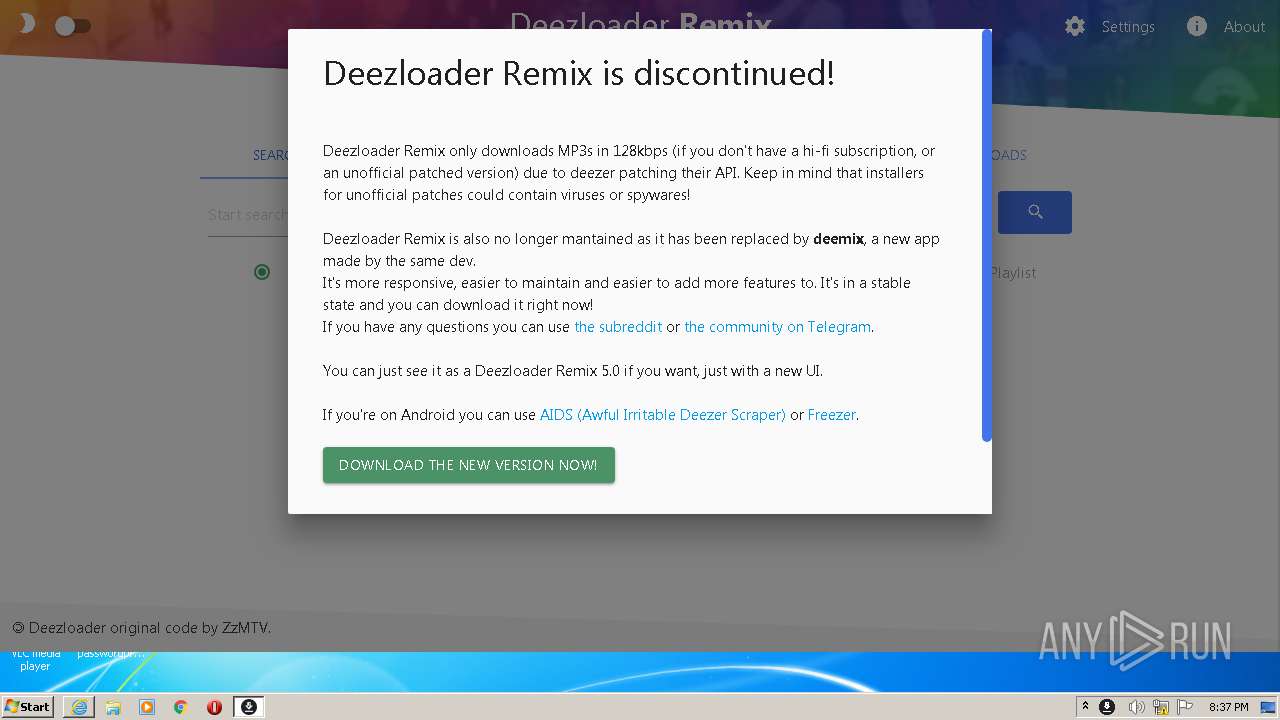Open Windows Media Player taskbar icon
Screen dimensions: 1280x720
click(147, 707)
